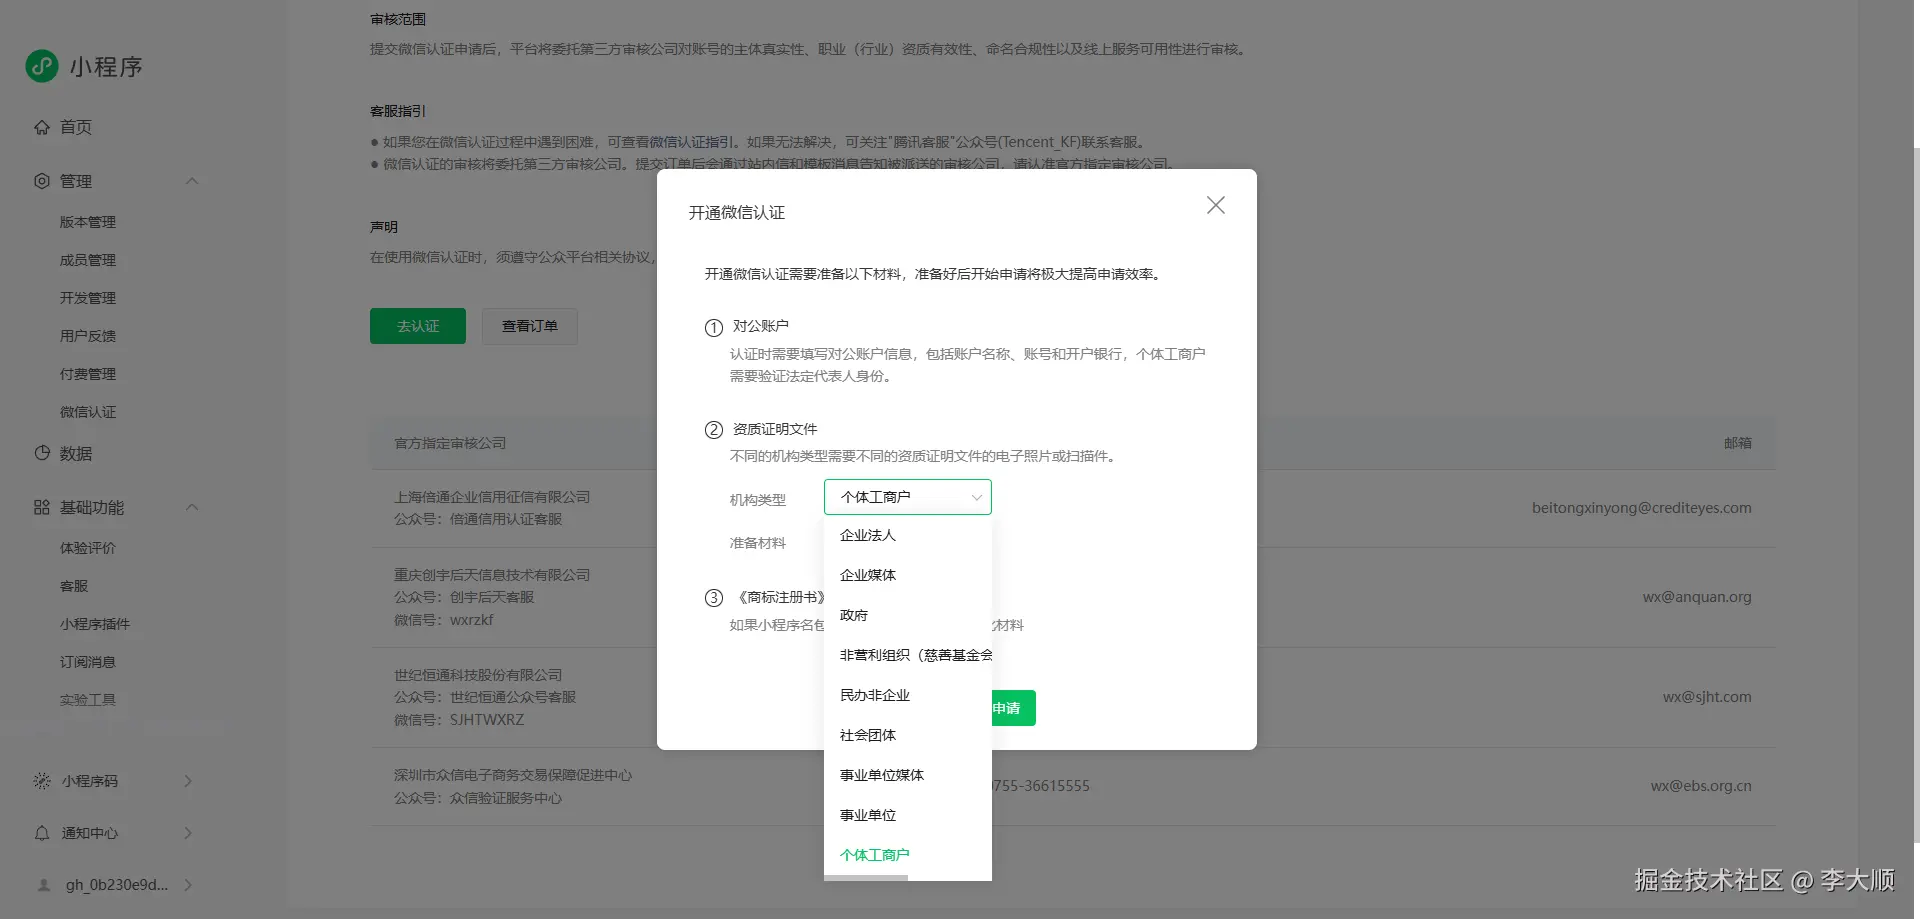Open 版本管理 in the sidebar

click(88, 222)
